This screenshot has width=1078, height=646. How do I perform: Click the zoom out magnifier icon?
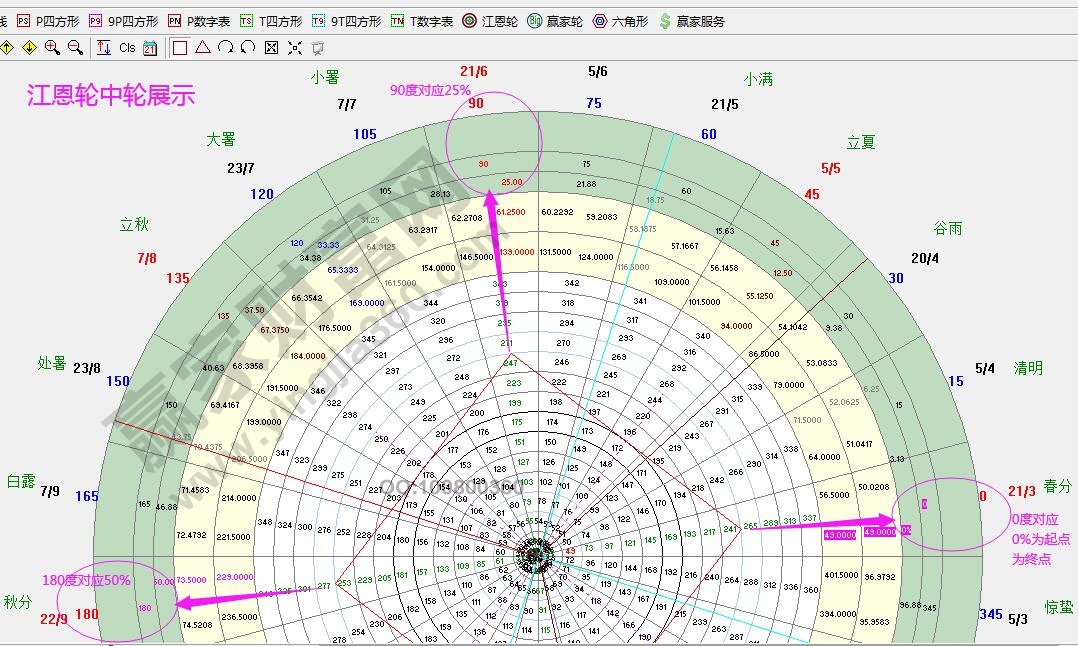click(x=75, y=47)
